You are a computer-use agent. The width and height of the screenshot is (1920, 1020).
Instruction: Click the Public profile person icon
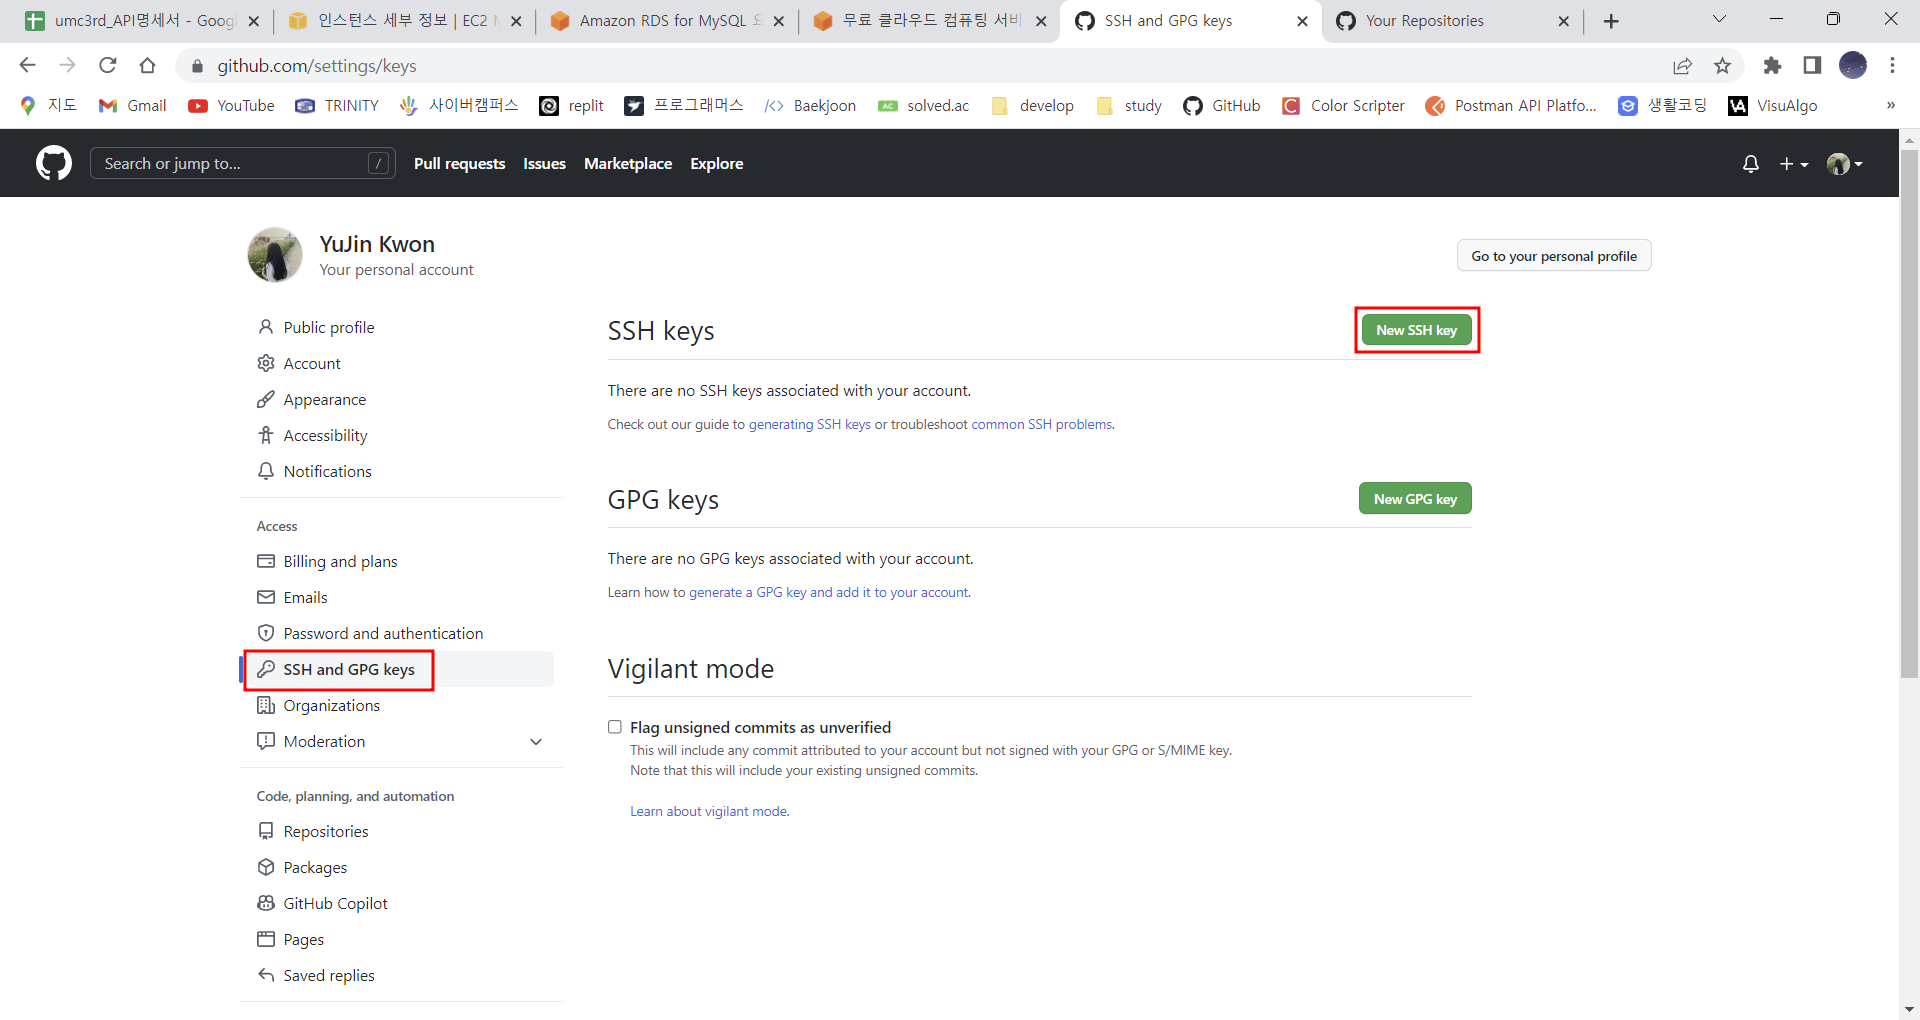pyautogui.click(x=266, y=327)
